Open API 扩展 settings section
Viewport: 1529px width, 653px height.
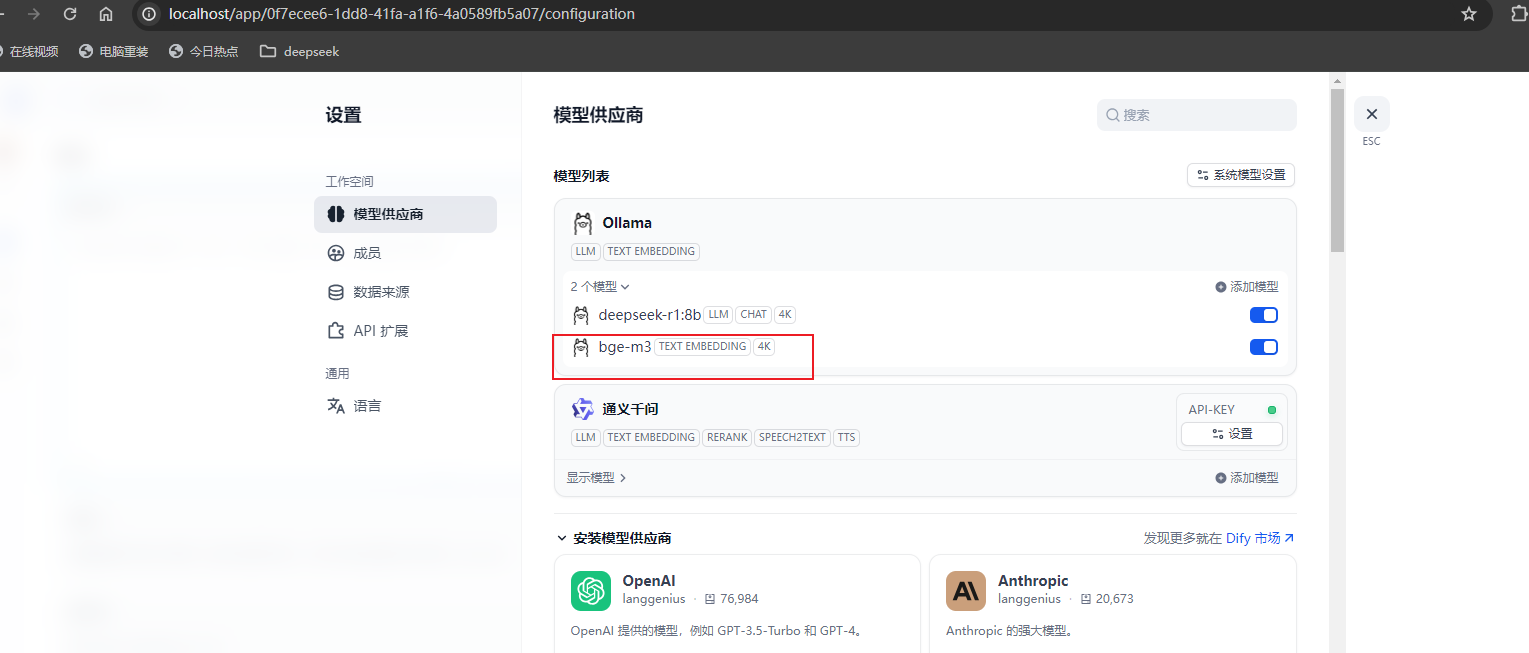[405, 330]
